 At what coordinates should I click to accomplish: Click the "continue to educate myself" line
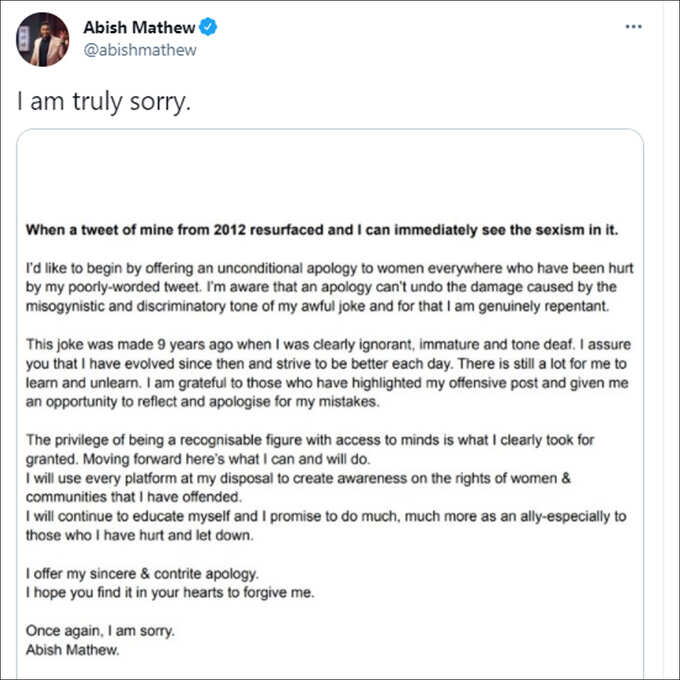click(x=326, y=517)
